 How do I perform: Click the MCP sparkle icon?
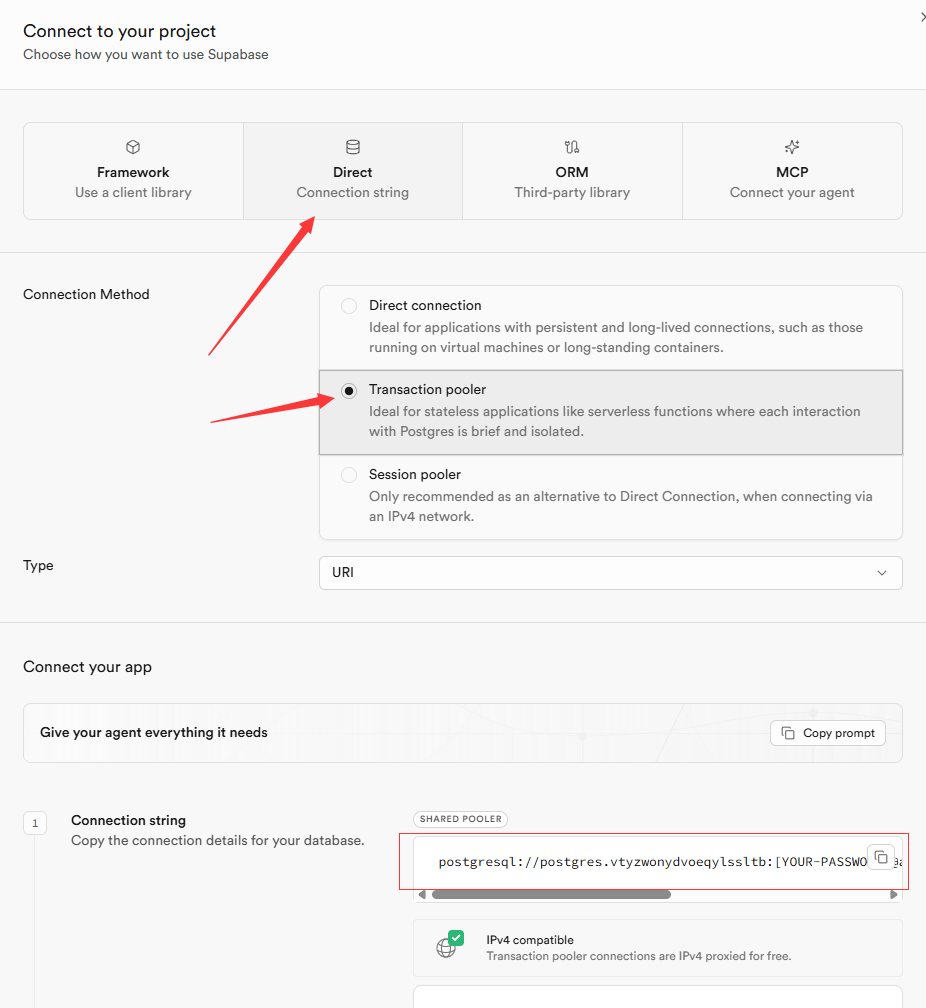click(x=792, y=147)
